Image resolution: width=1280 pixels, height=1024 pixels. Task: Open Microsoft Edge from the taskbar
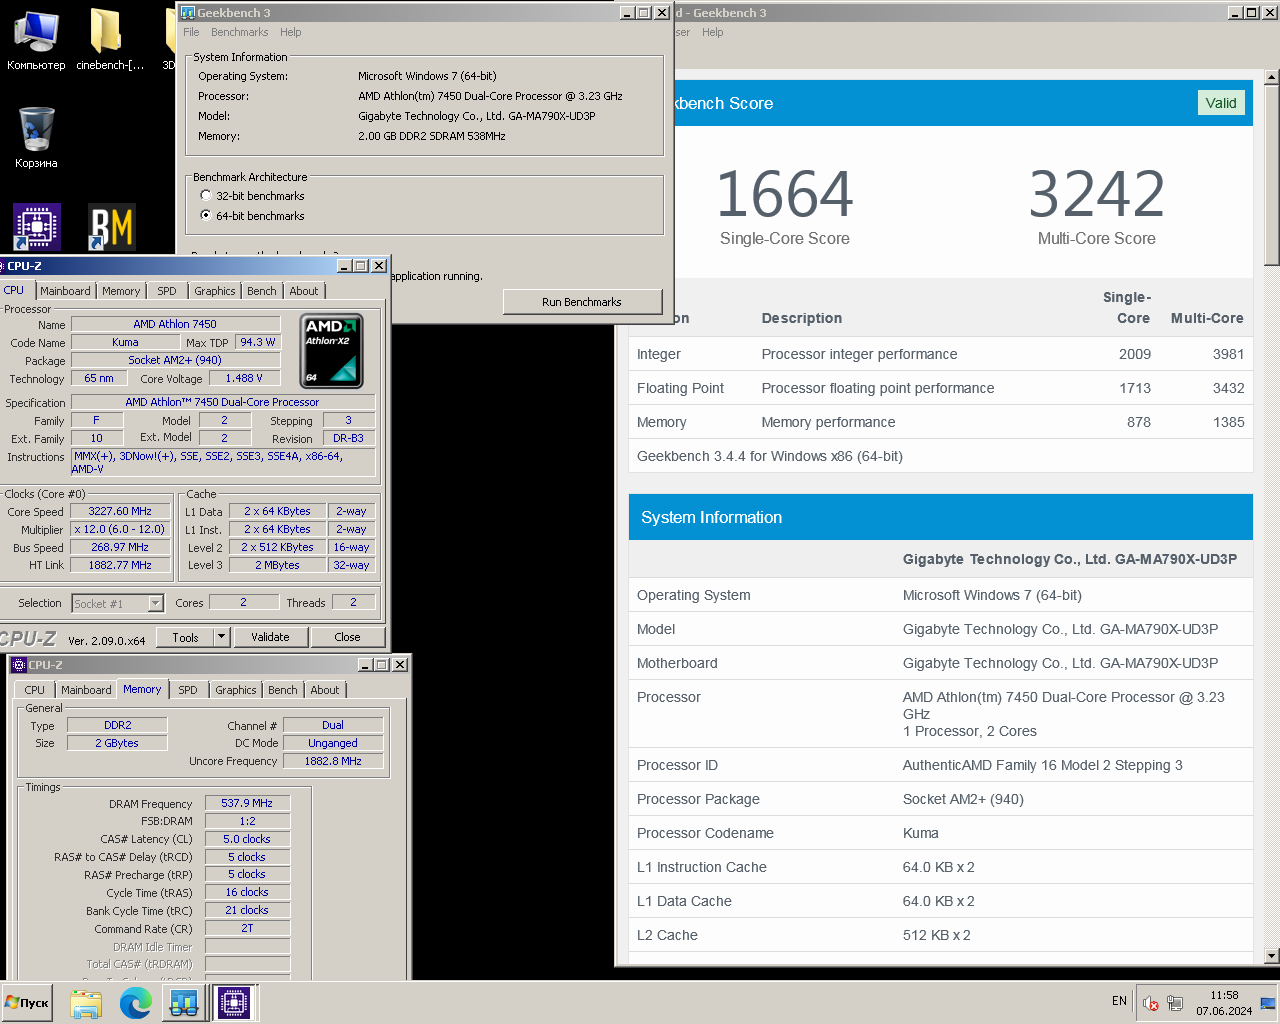[136, 1003]
